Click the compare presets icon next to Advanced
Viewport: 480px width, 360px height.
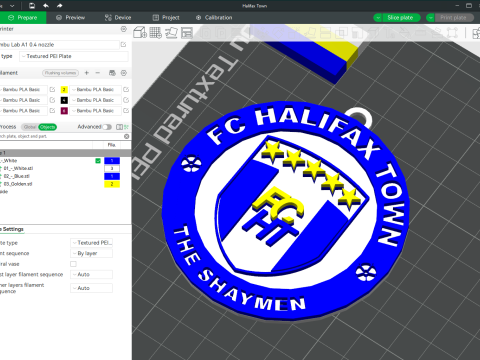pyautogui.click(x=119, y=127)
